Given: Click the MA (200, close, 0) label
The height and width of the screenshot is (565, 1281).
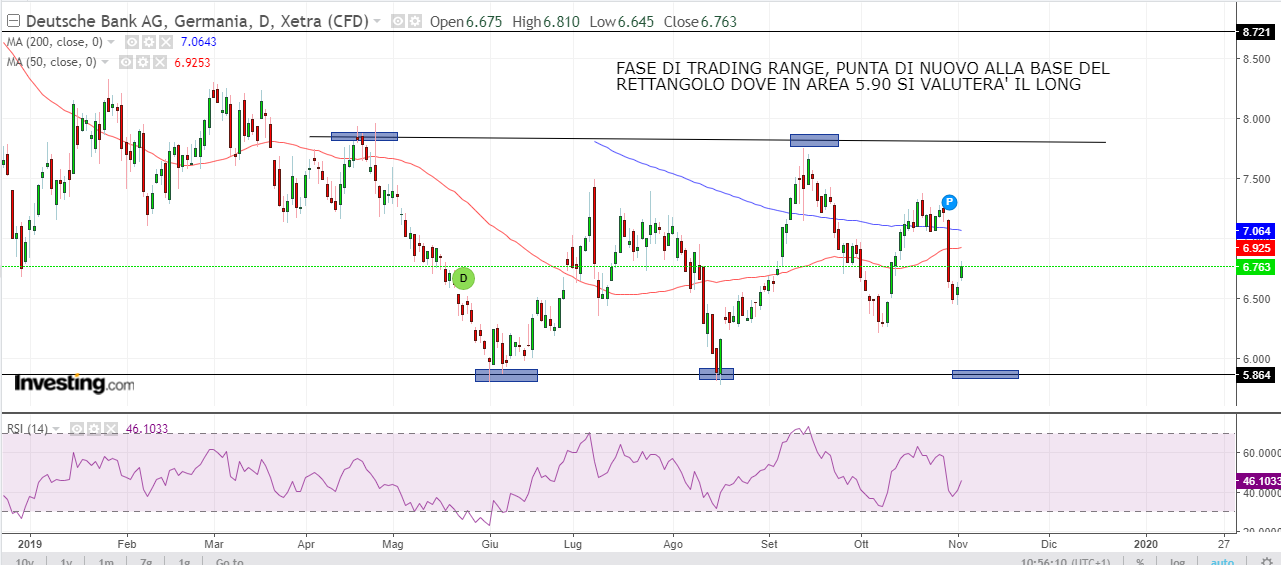Looking at the screenshot, I should point(54,42).
